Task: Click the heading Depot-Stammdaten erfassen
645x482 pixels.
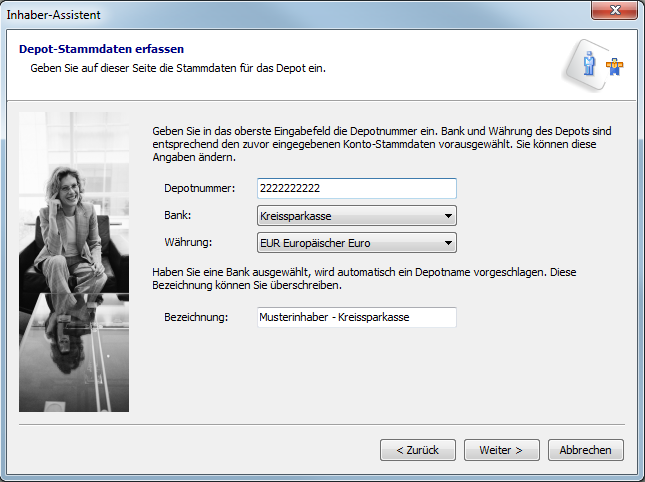Action: (x=101, y=49)
